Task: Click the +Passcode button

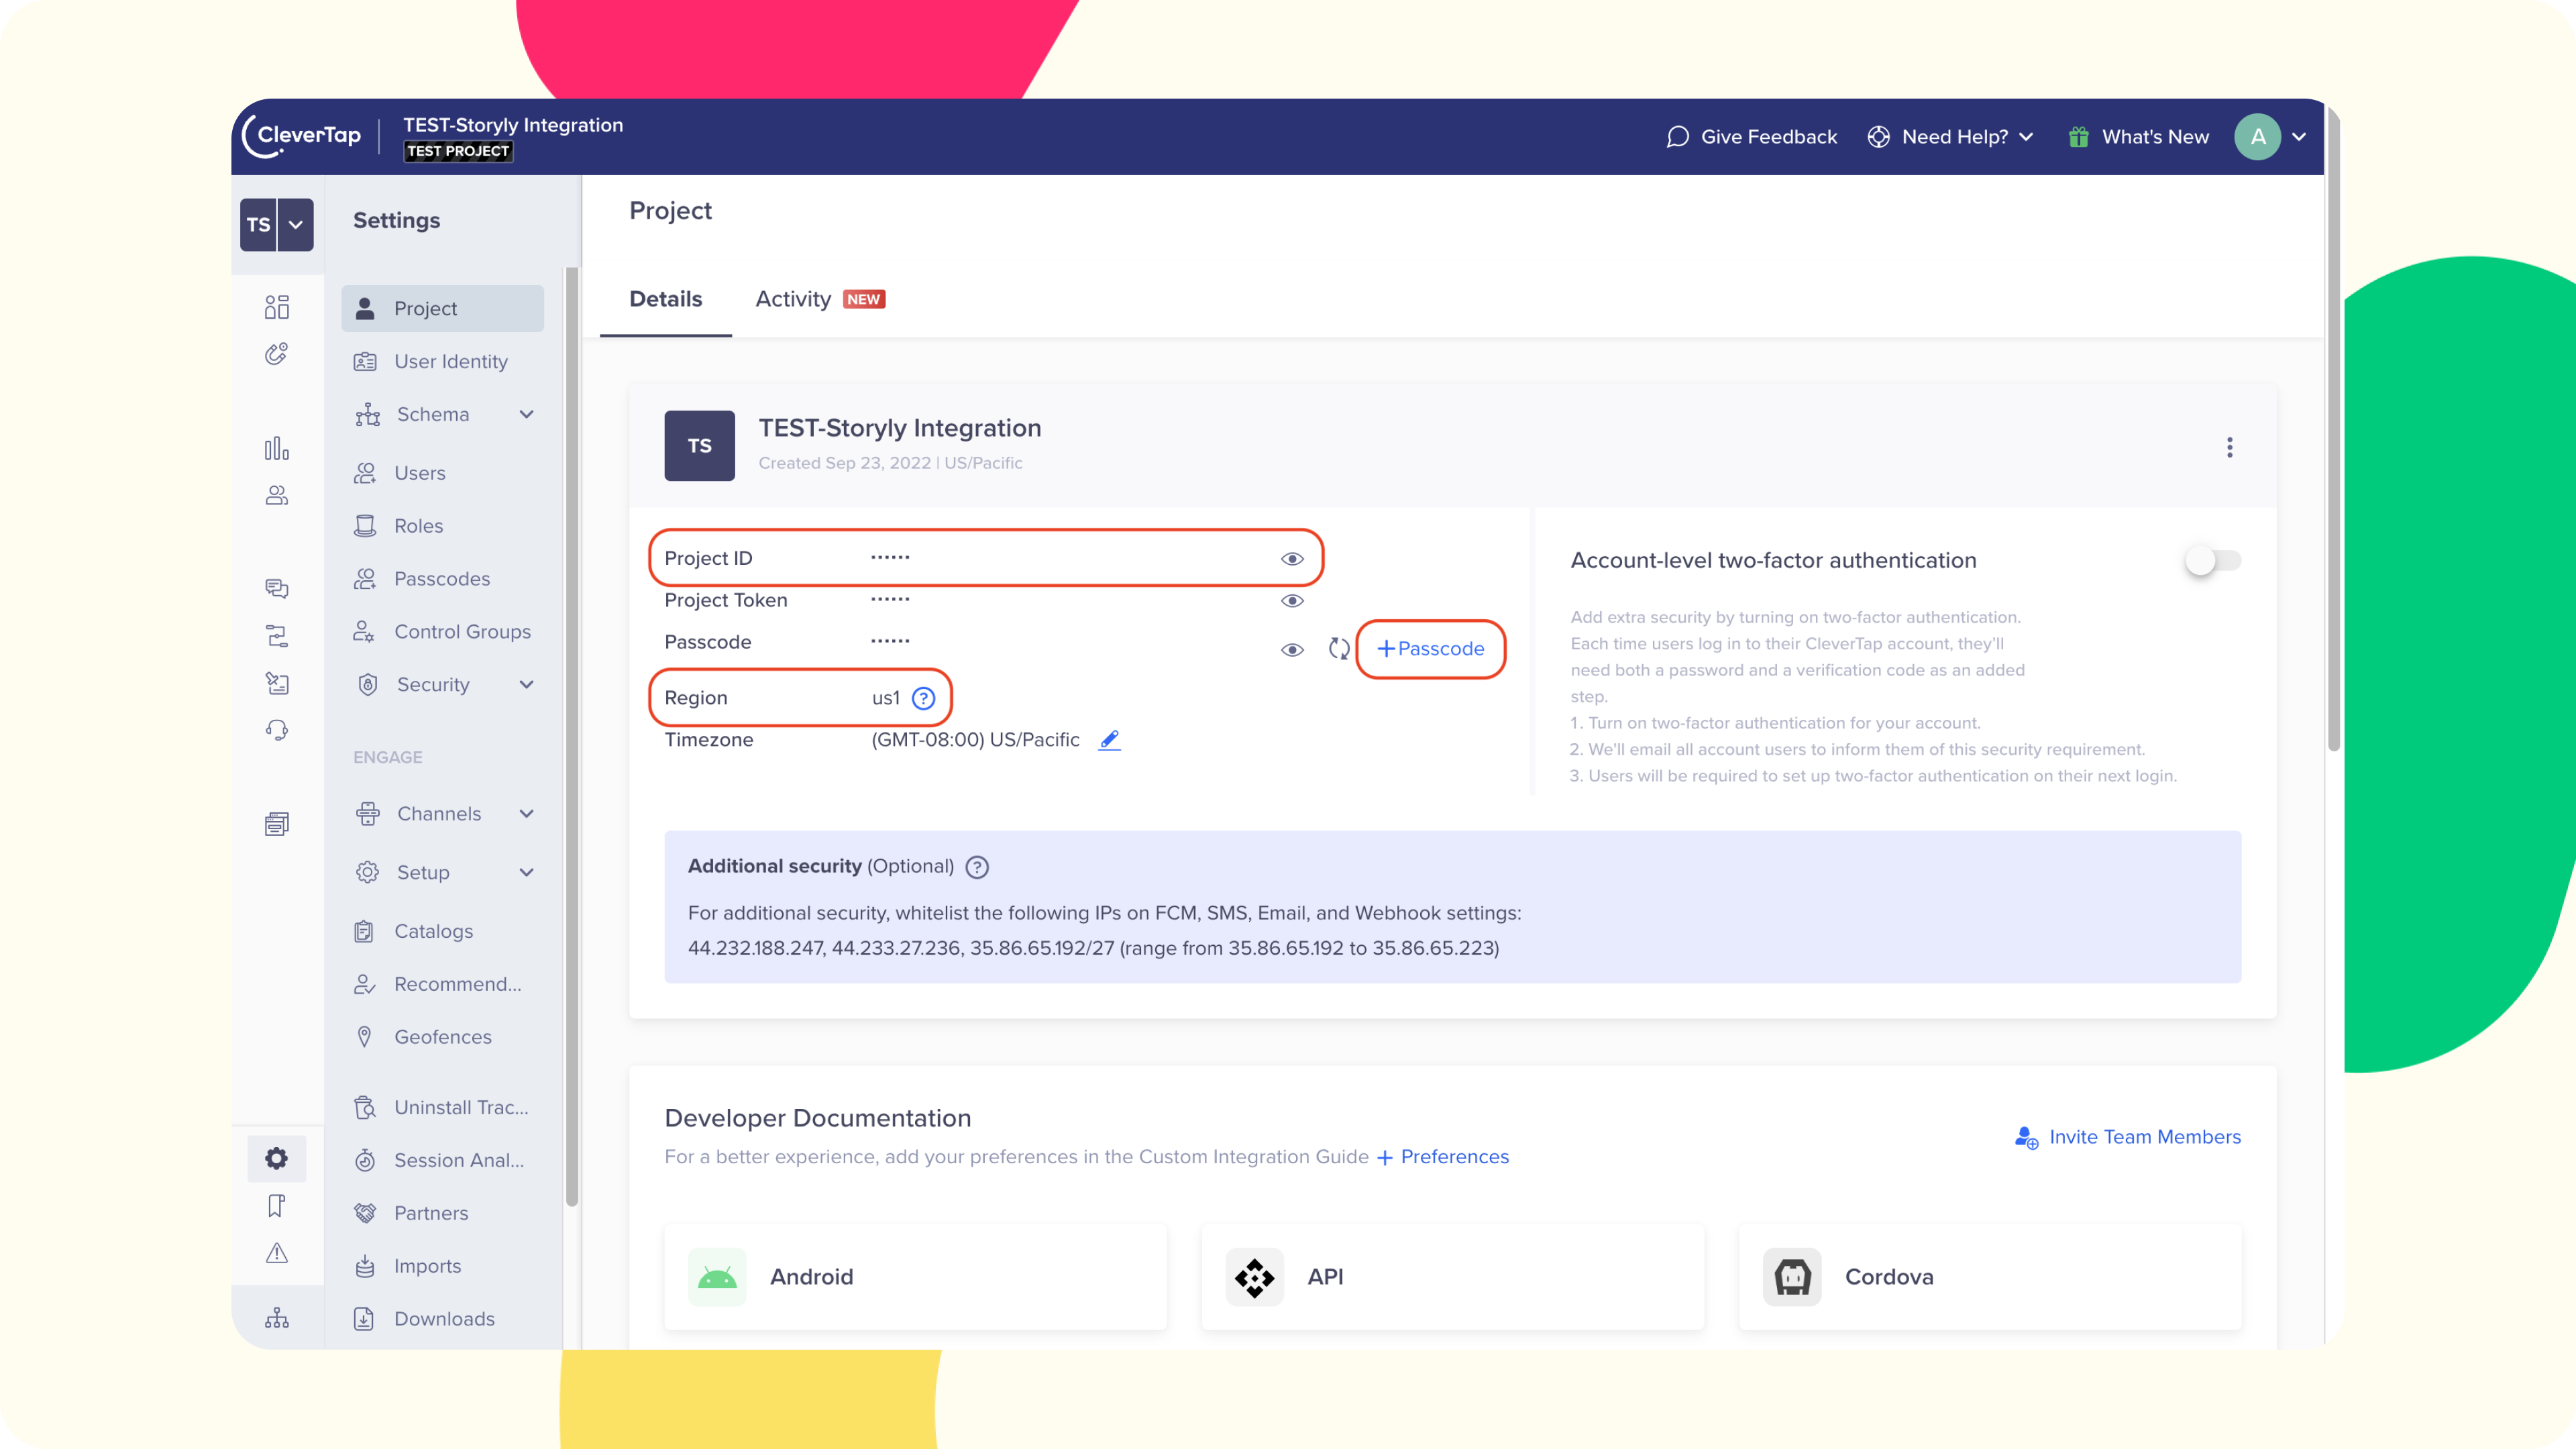Action: pyautogui.click(x=1430, y=649)
